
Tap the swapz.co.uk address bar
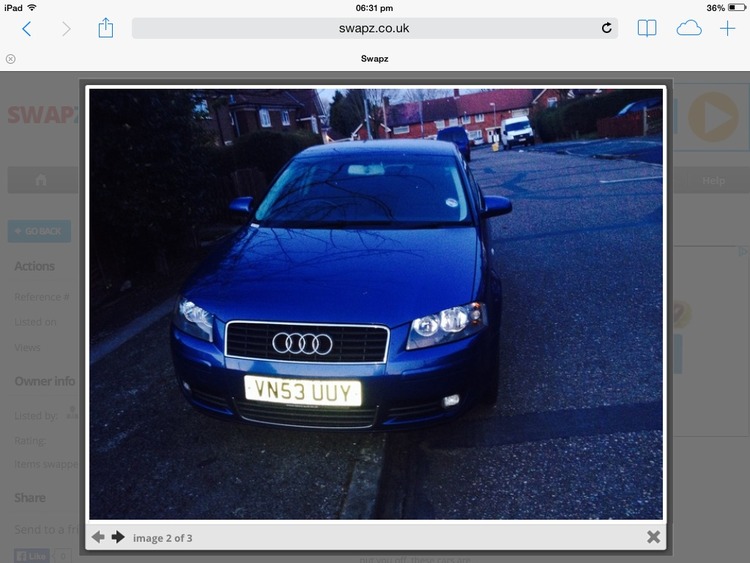point(375,28)
